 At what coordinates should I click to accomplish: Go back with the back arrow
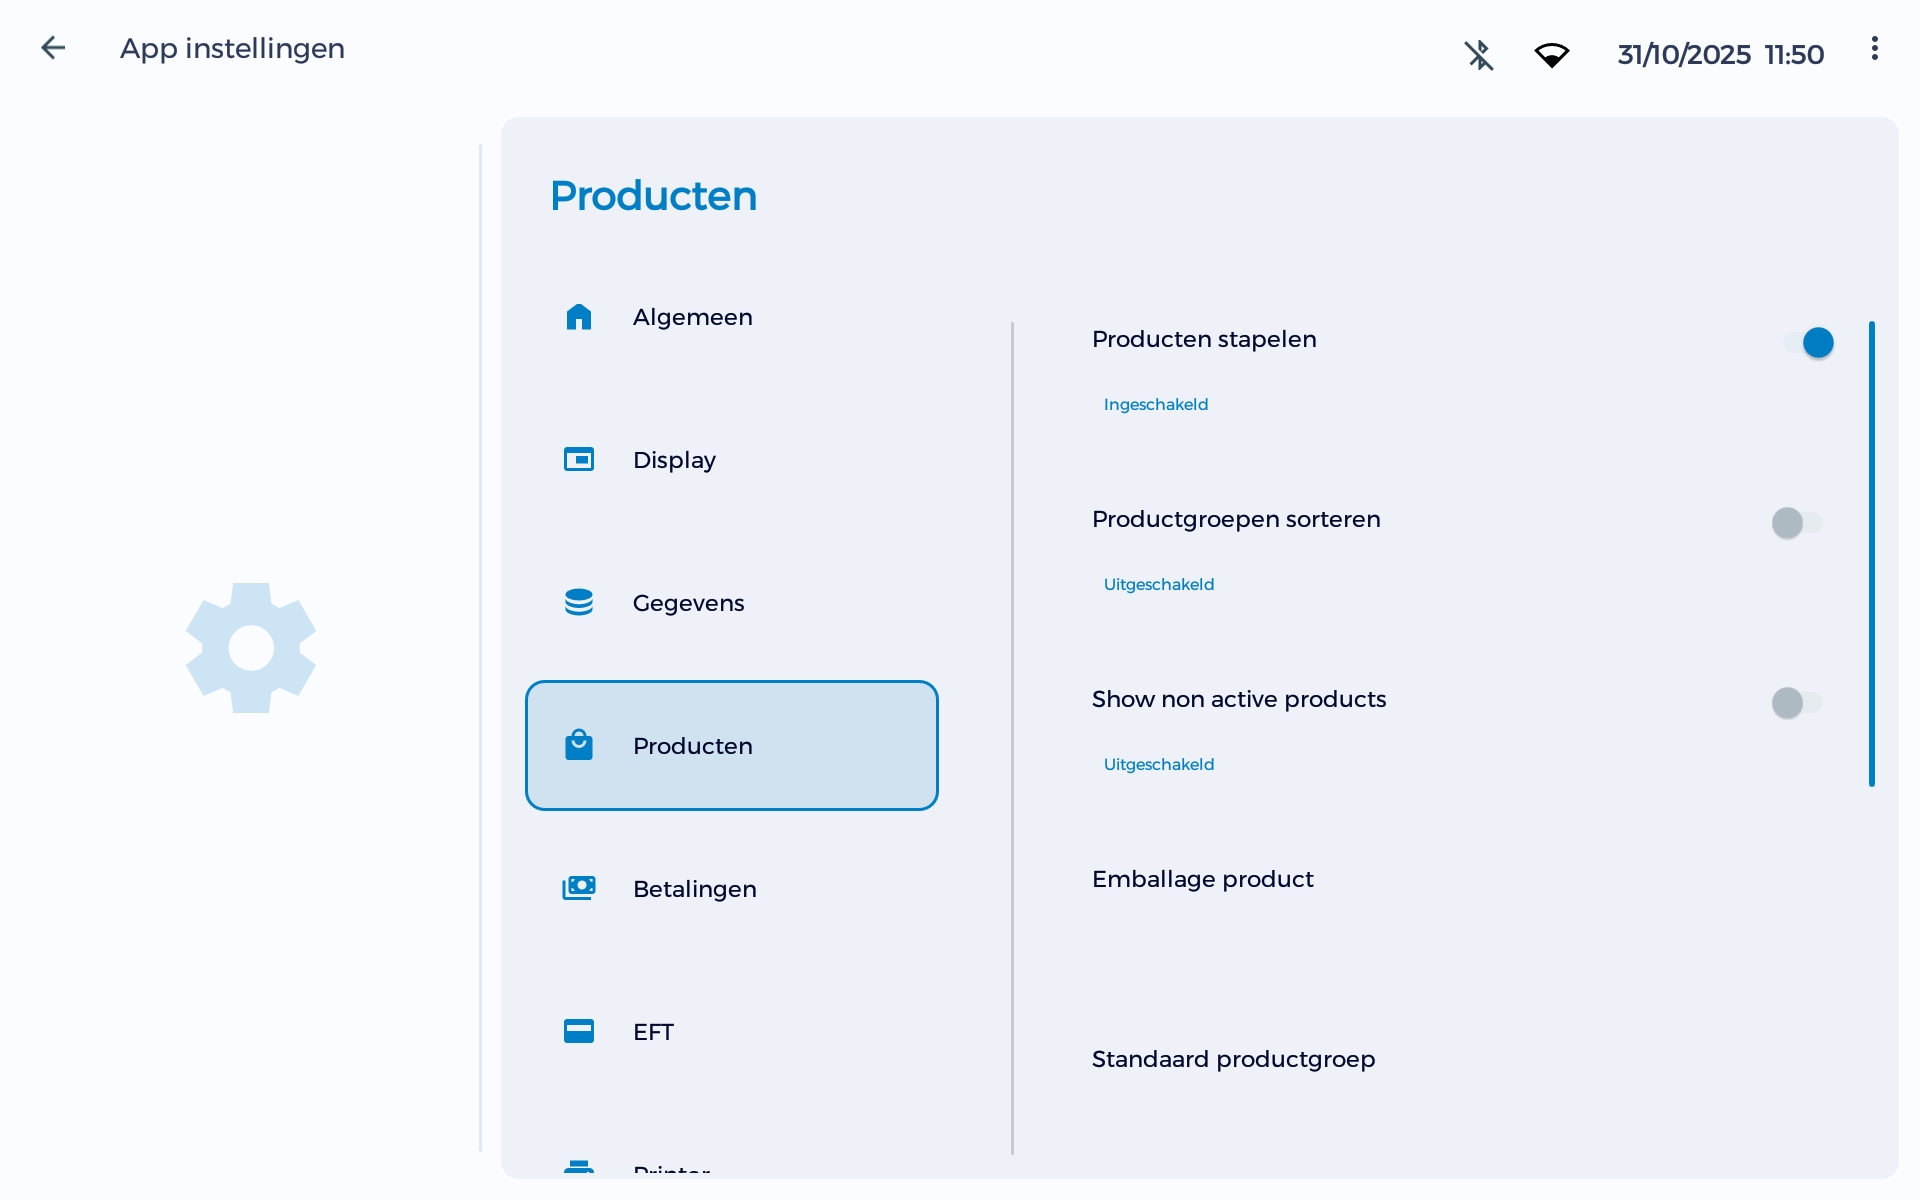(x=53, y=47)
